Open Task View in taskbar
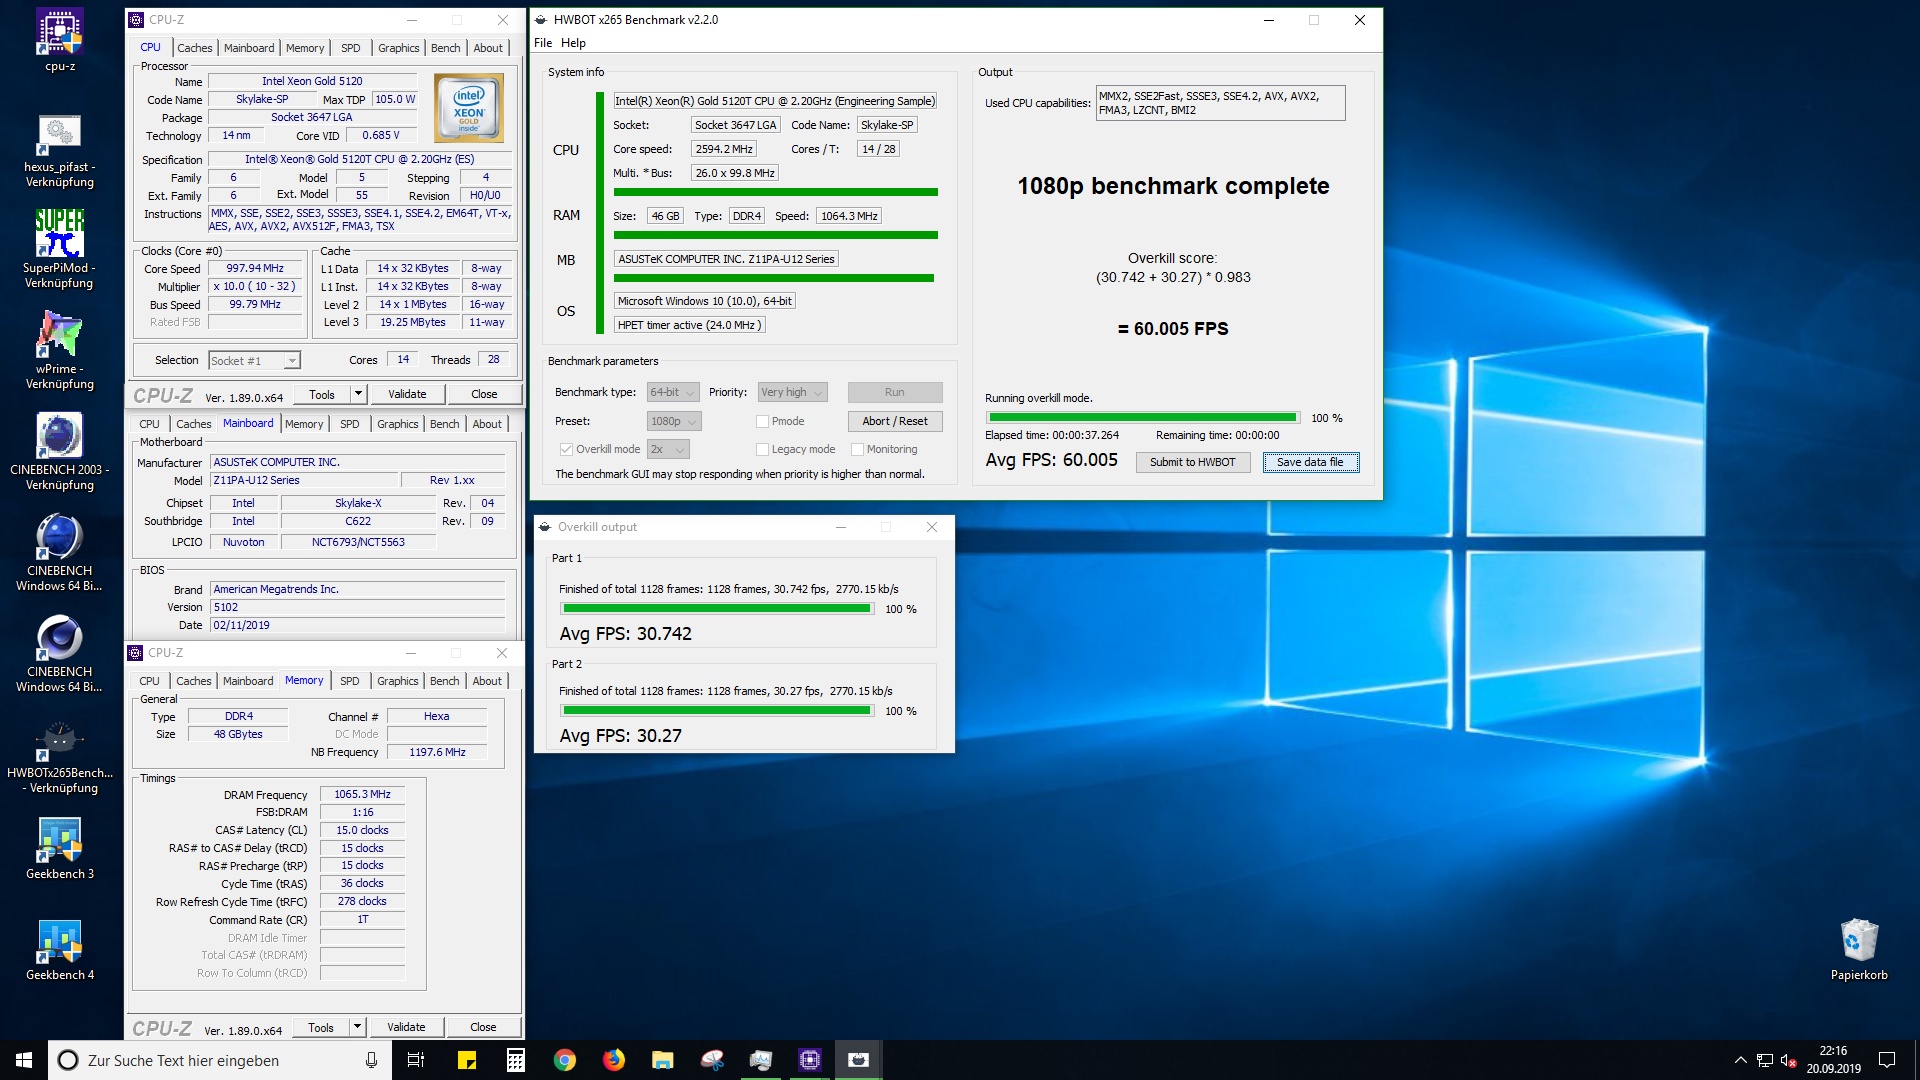1920x1080 pixels. point(416,1060)
